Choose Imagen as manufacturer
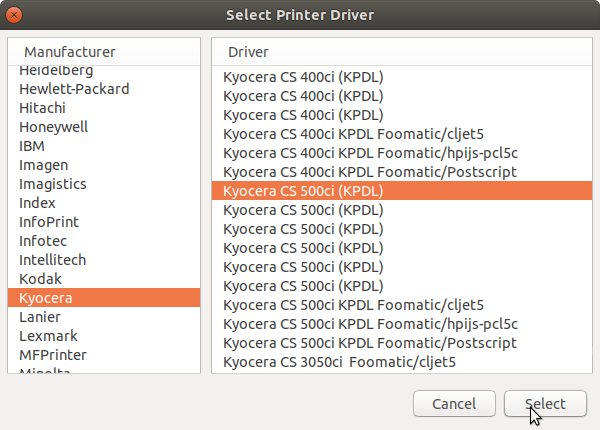The image size is (600, 430). (104, 165)
